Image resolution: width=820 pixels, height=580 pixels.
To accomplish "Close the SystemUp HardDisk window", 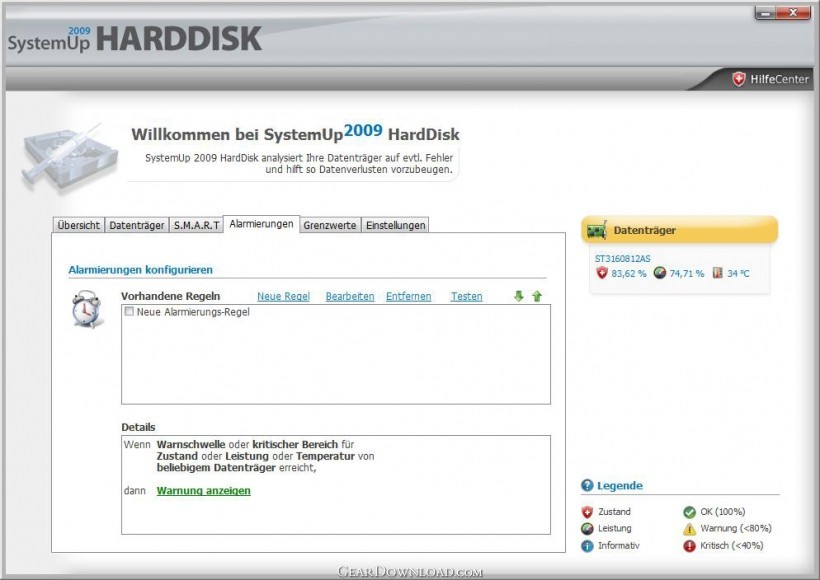I will tap(794, 13).
